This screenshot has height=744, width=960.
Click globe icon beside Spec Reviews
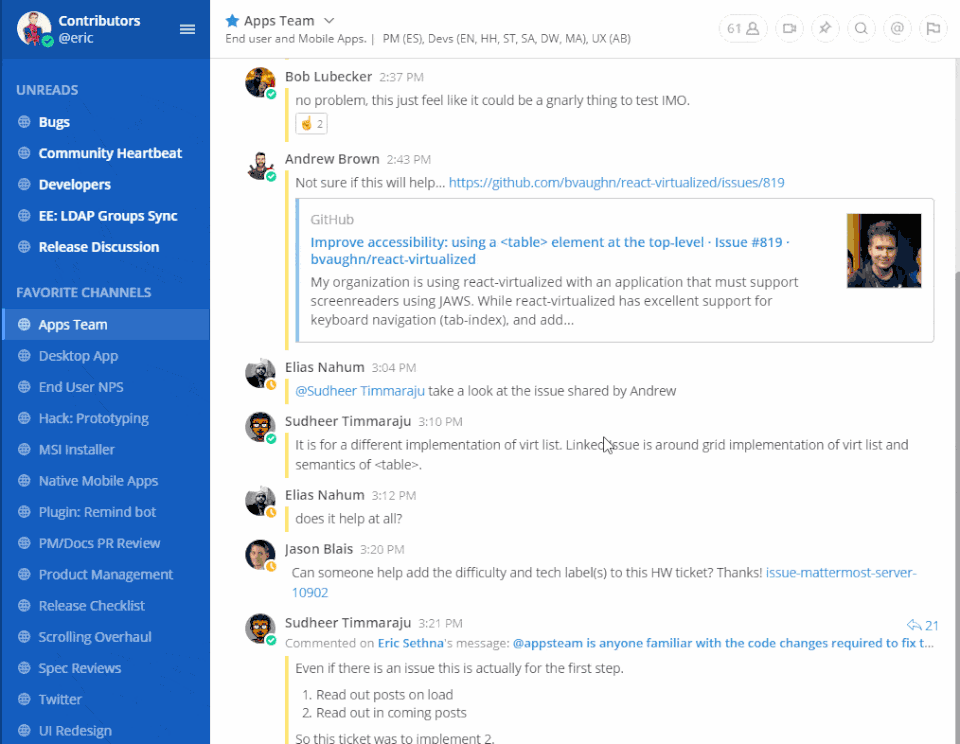[24, 667]
